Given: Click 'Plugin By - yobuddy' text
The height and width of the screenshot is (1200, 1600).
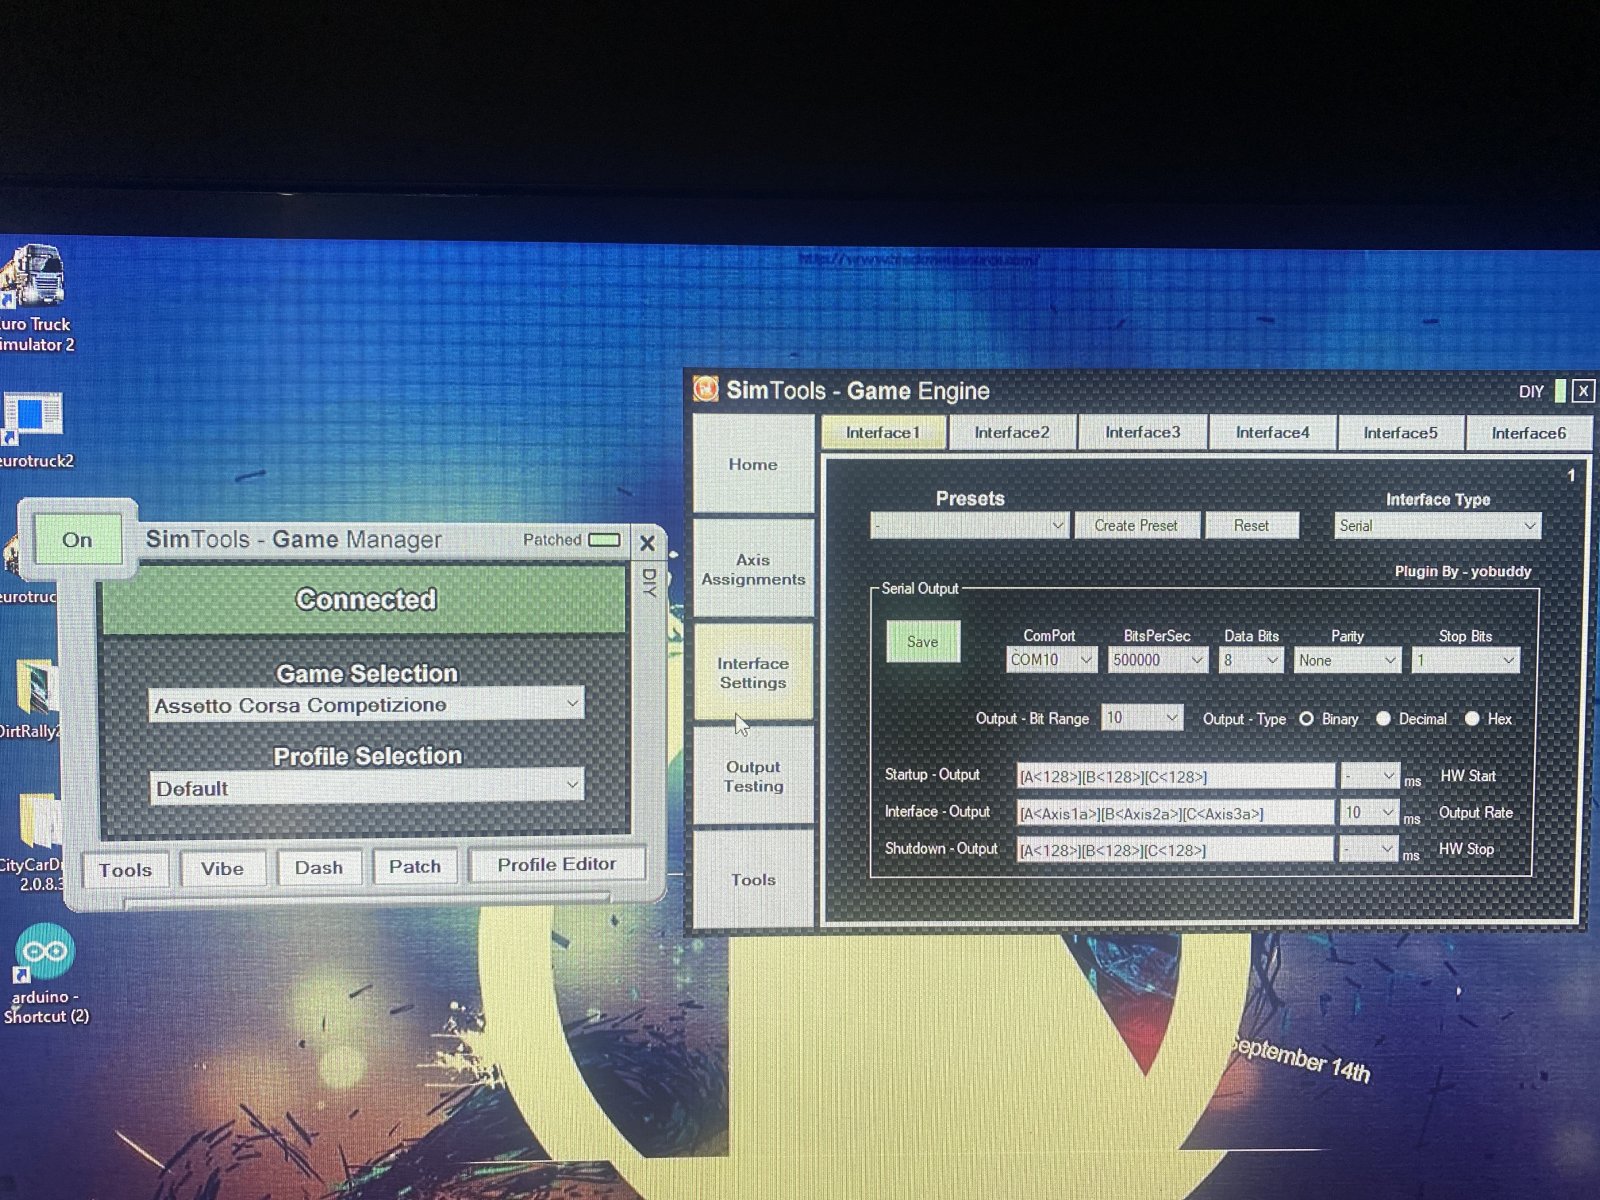Looking at the screenshot, I should point(1462,571).
